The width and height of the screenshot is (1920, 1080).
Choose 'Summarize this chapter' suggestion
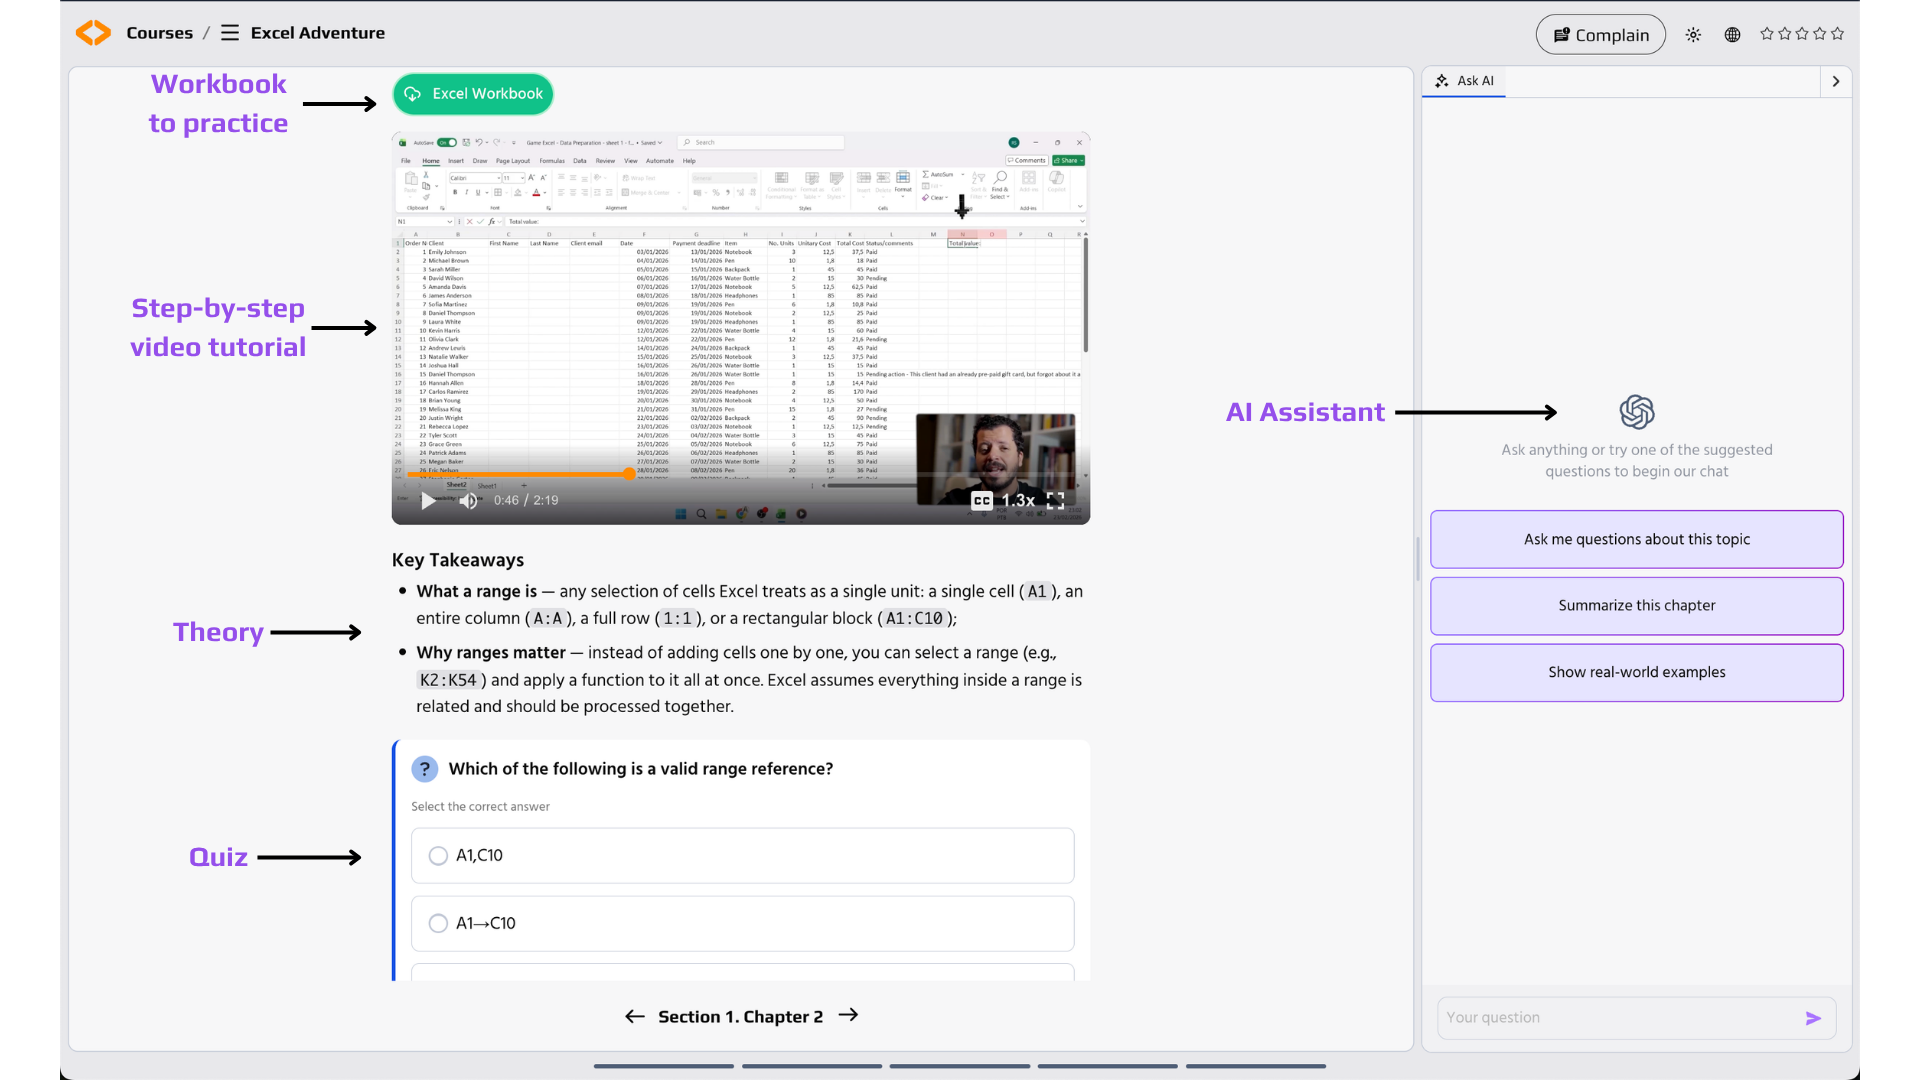(x=1637, y=606)
